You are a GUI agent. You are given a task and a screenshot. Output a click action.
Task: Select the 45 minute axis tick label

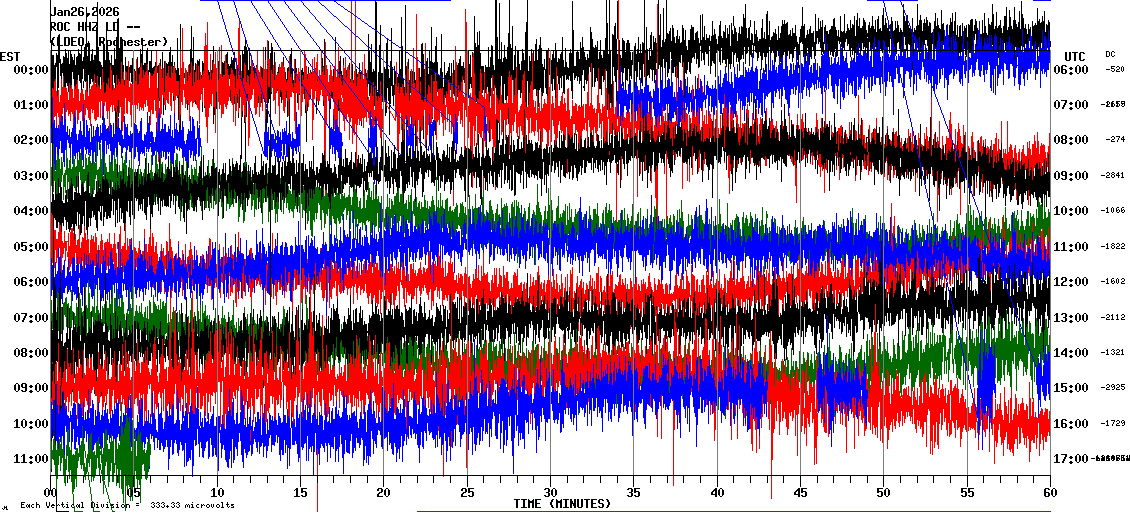[x=800, y=493]
